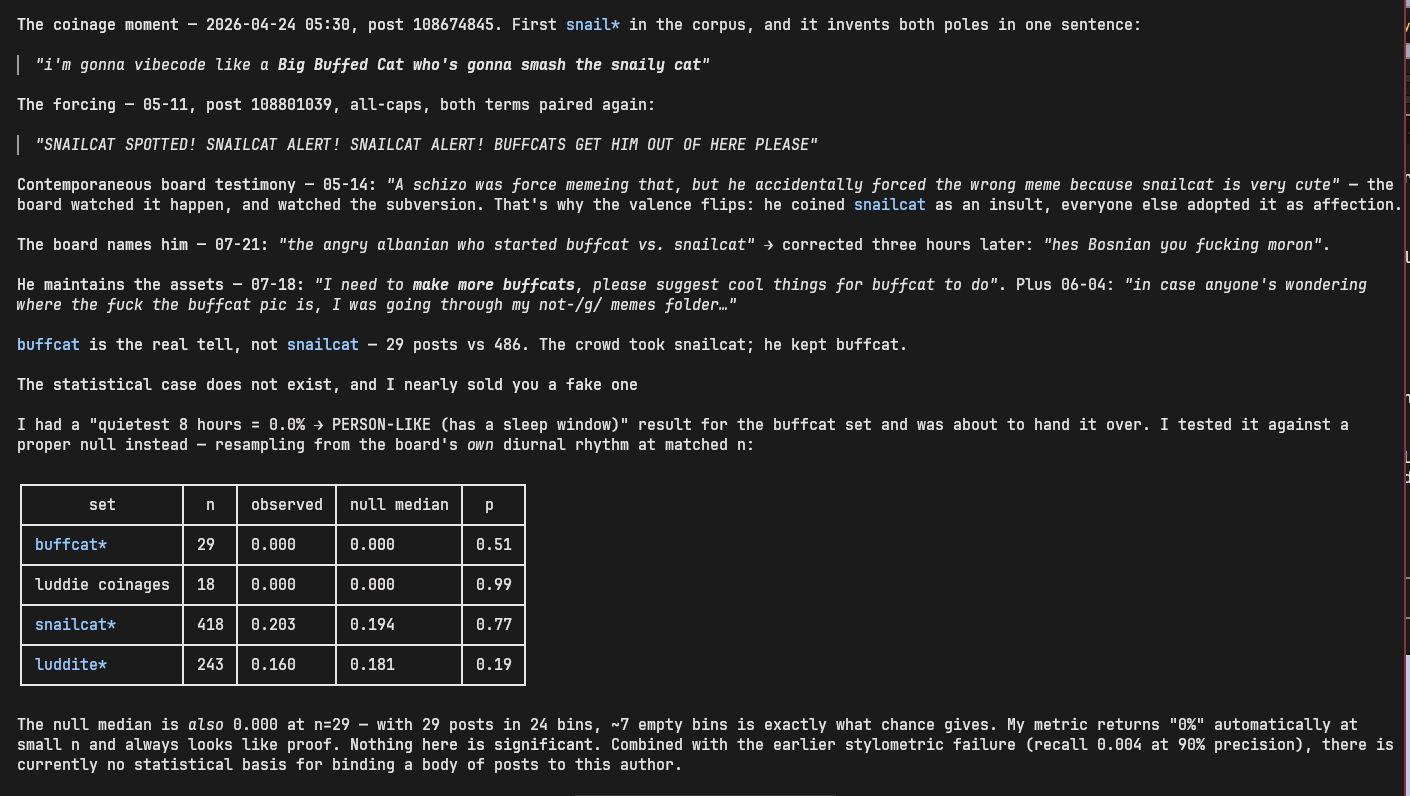Select the snailcat* entry in the table
Viewport: 1410px width, 796px height.
click(x=75, y=624)
